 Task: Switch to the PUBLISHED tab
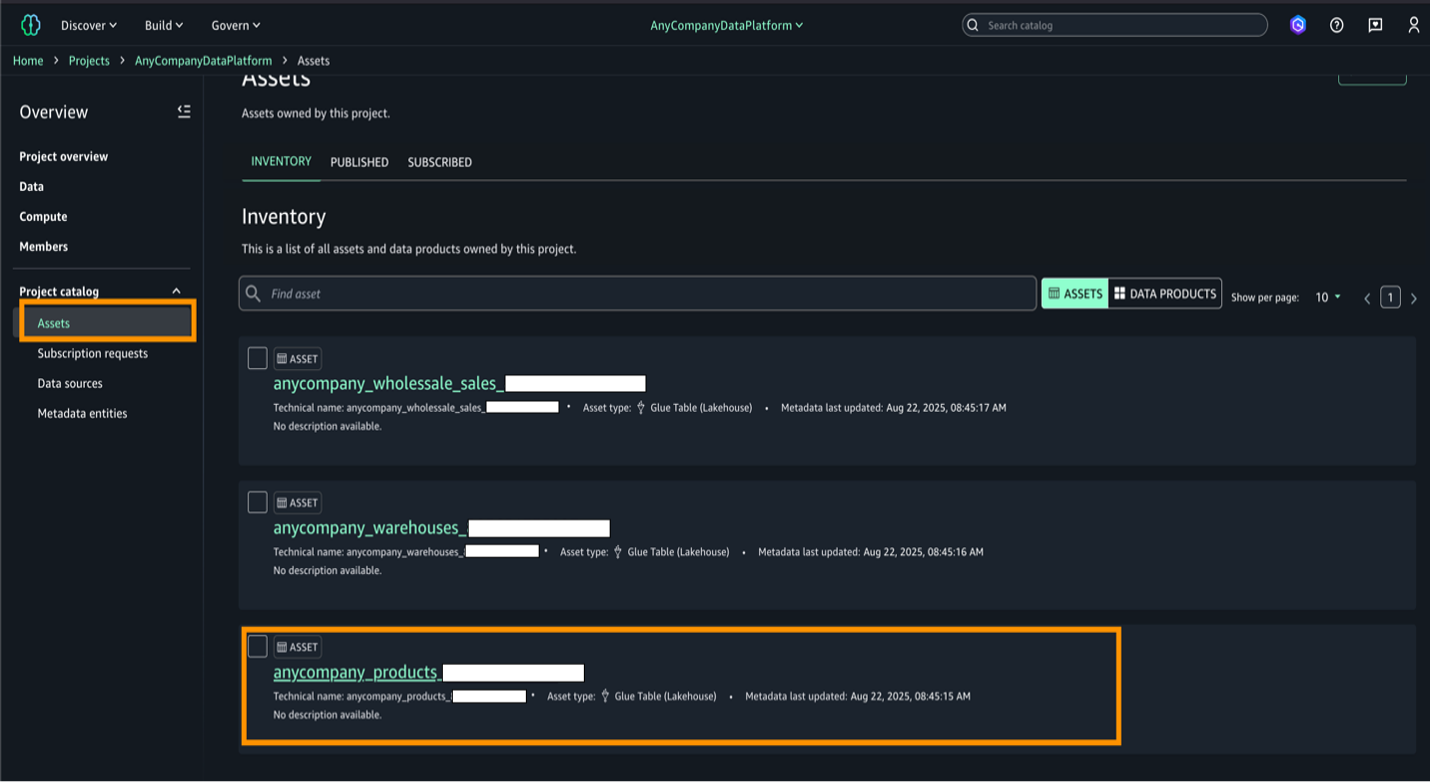click(x=359, y=162)
